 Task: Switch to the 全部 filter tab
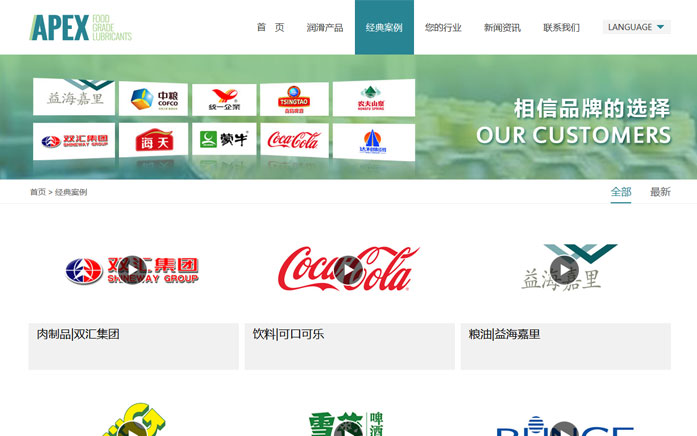pos(621,192)
